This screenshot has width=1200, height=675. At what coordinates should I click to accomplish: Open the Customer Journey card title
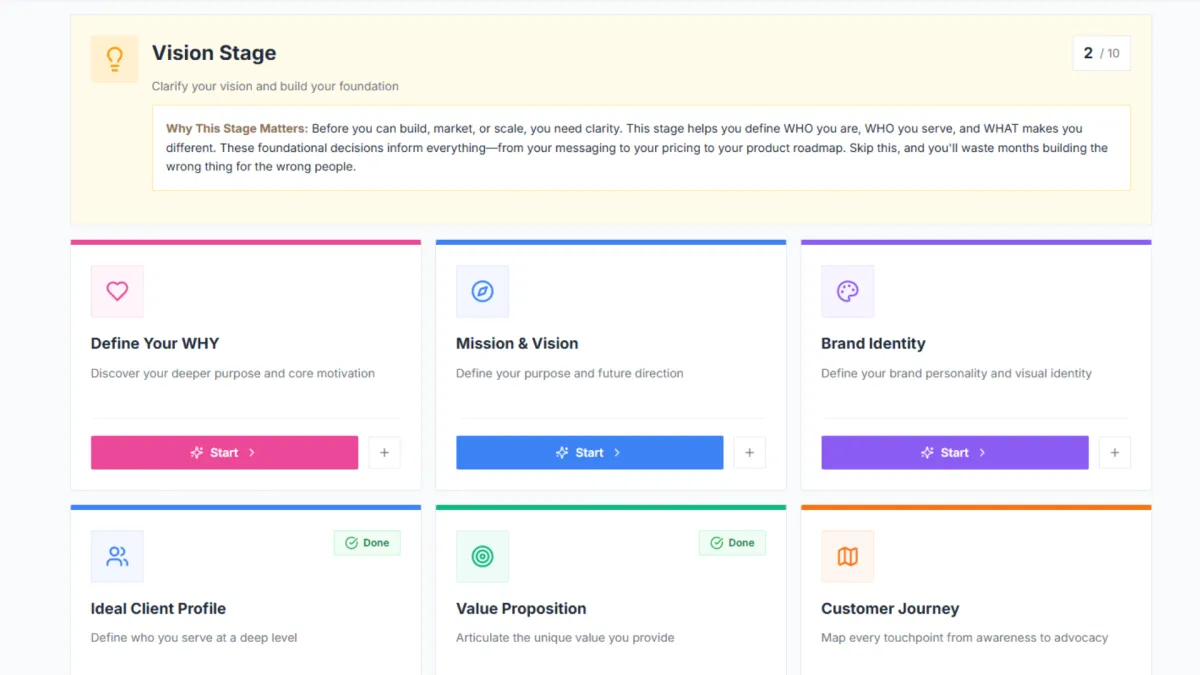tap(889, 608)
